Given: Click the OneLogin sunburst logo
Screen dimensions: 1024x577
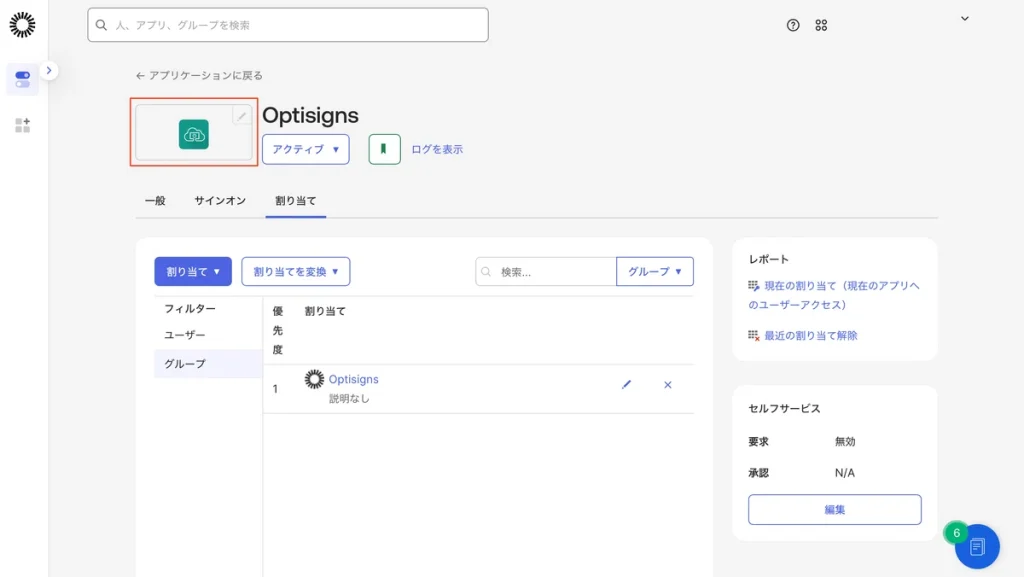Looking at the screenshot, I should pos(22,25).
